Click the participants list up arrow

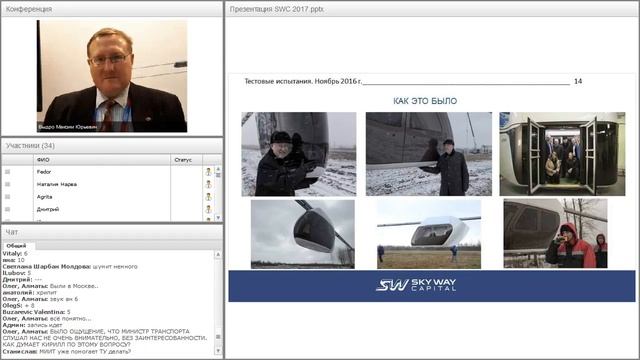(218, 169)
